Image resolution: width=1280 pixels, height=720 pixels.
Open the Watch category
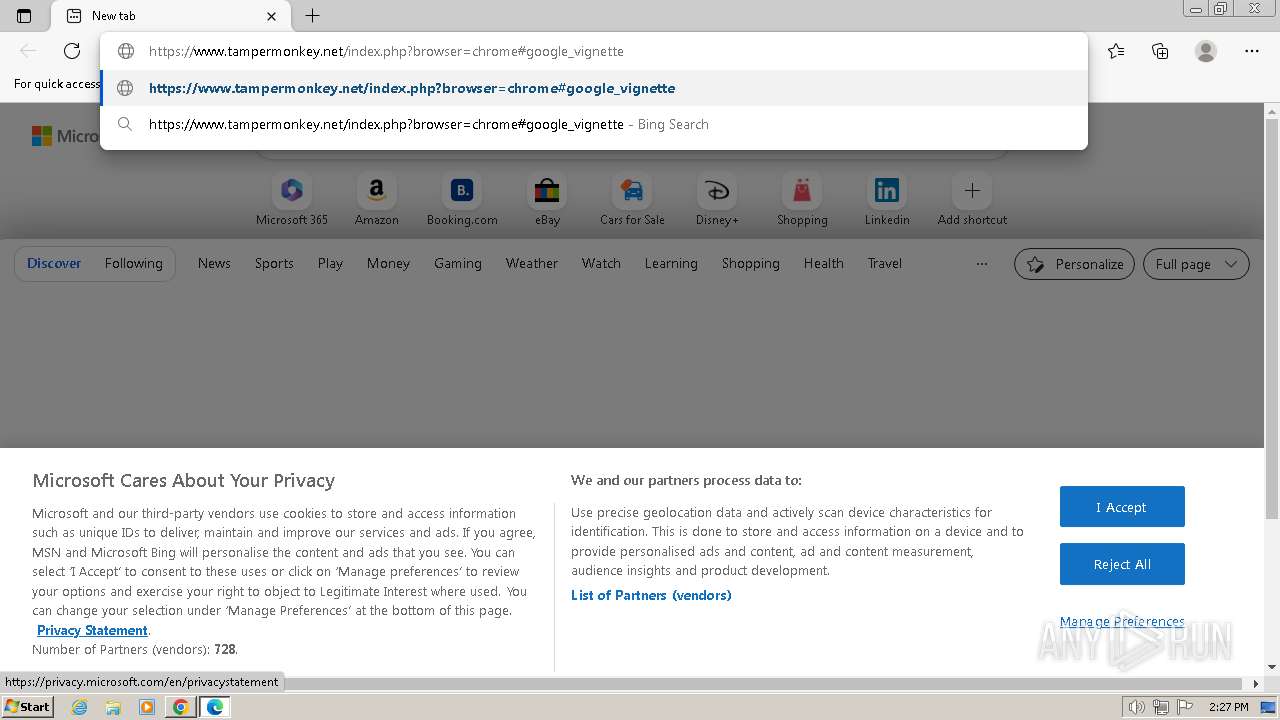601,263
